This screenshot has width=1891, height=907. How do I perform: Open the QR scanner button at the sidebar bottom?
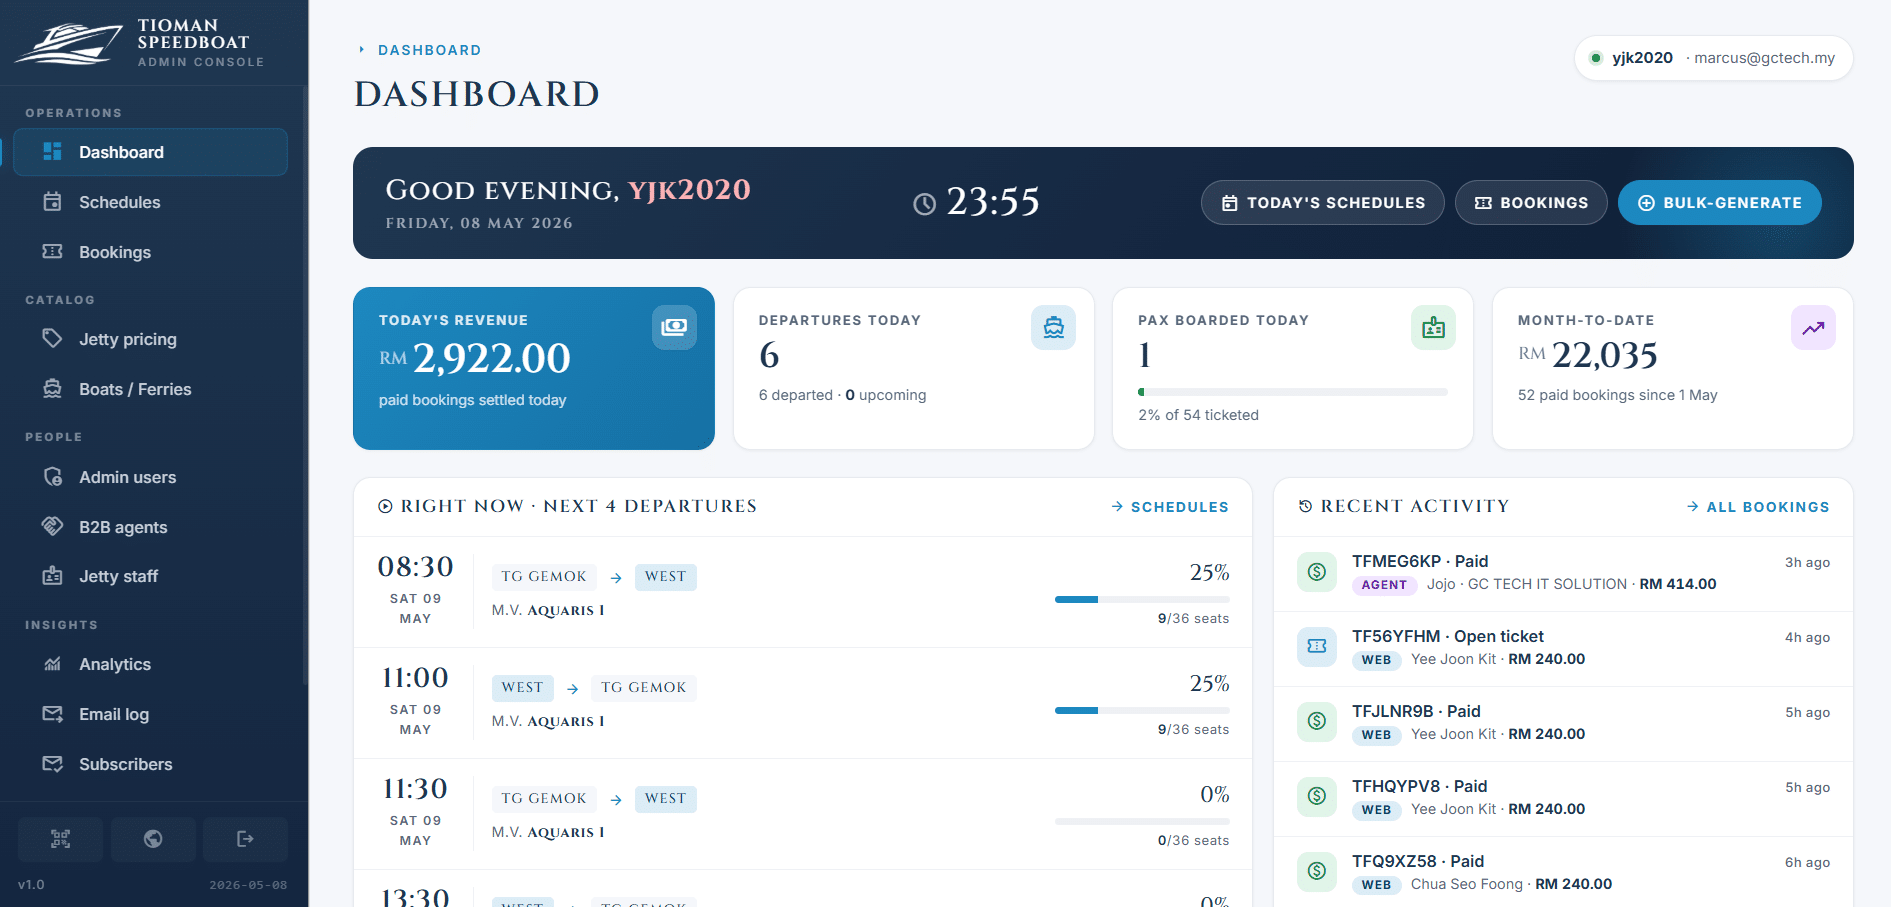pos(60,839)
